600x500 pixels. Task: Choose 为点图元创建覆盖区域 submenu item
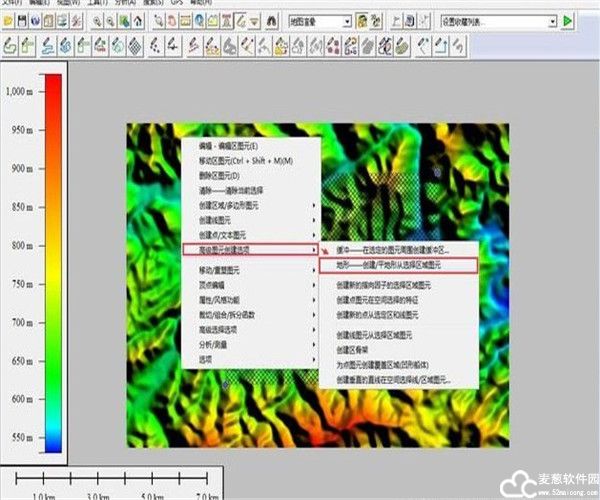(399, 365)
